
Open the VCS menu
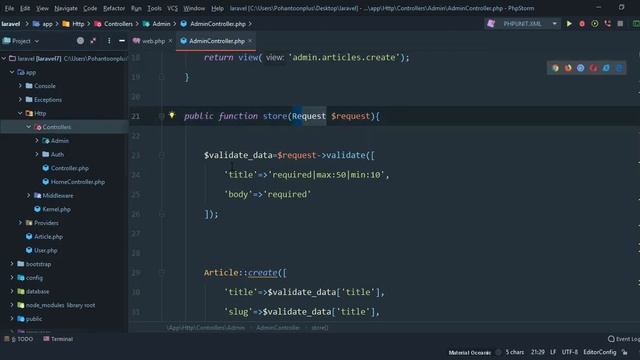point(172,8)
